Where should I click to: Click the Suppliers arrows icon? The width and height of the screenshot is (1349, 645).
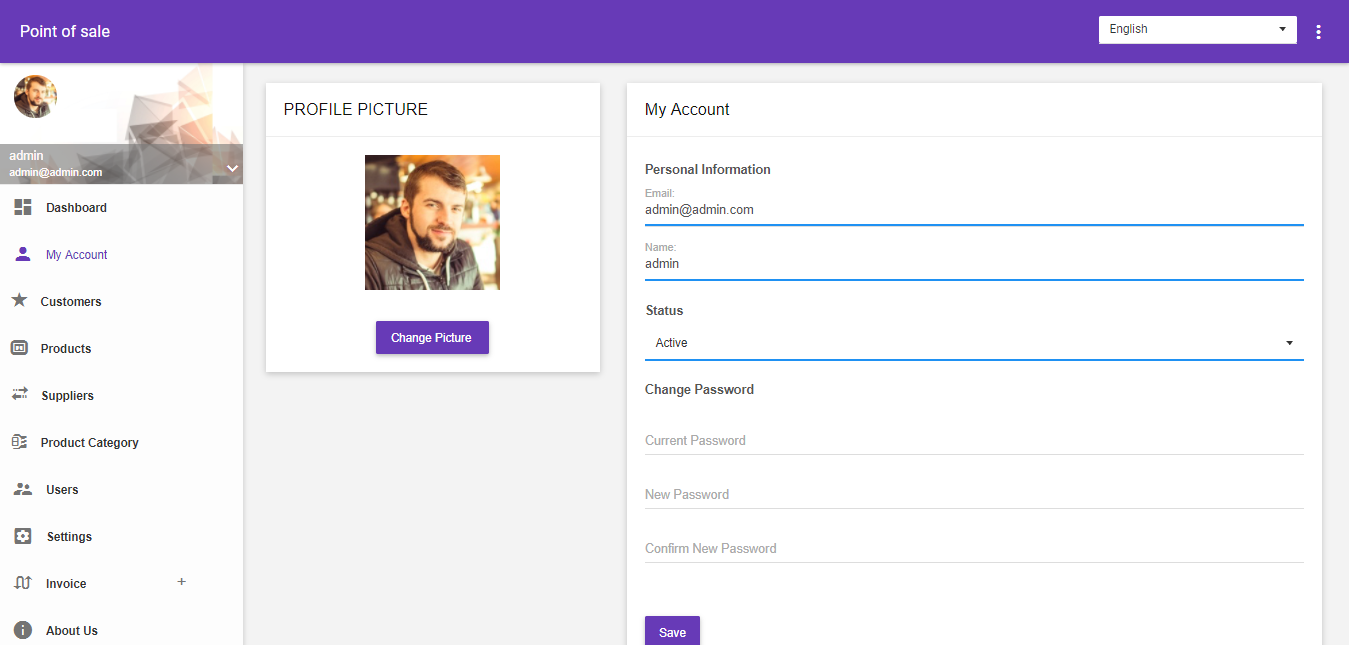pos(19,395)
